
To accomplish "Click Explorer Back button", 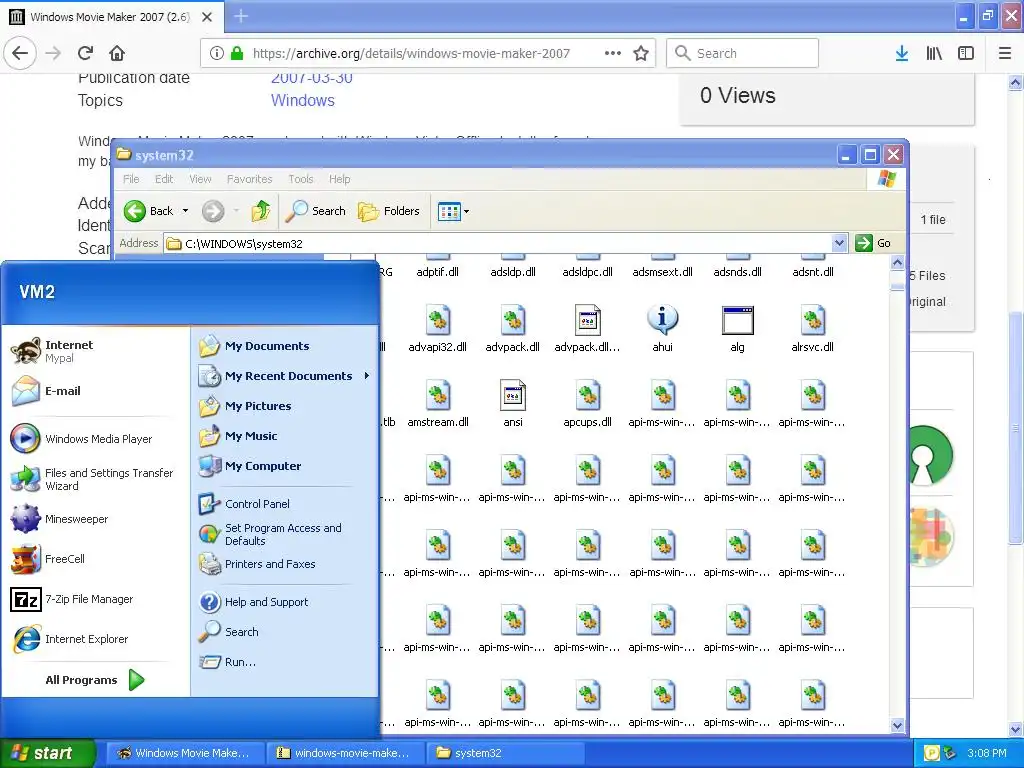I will [149, 211].
